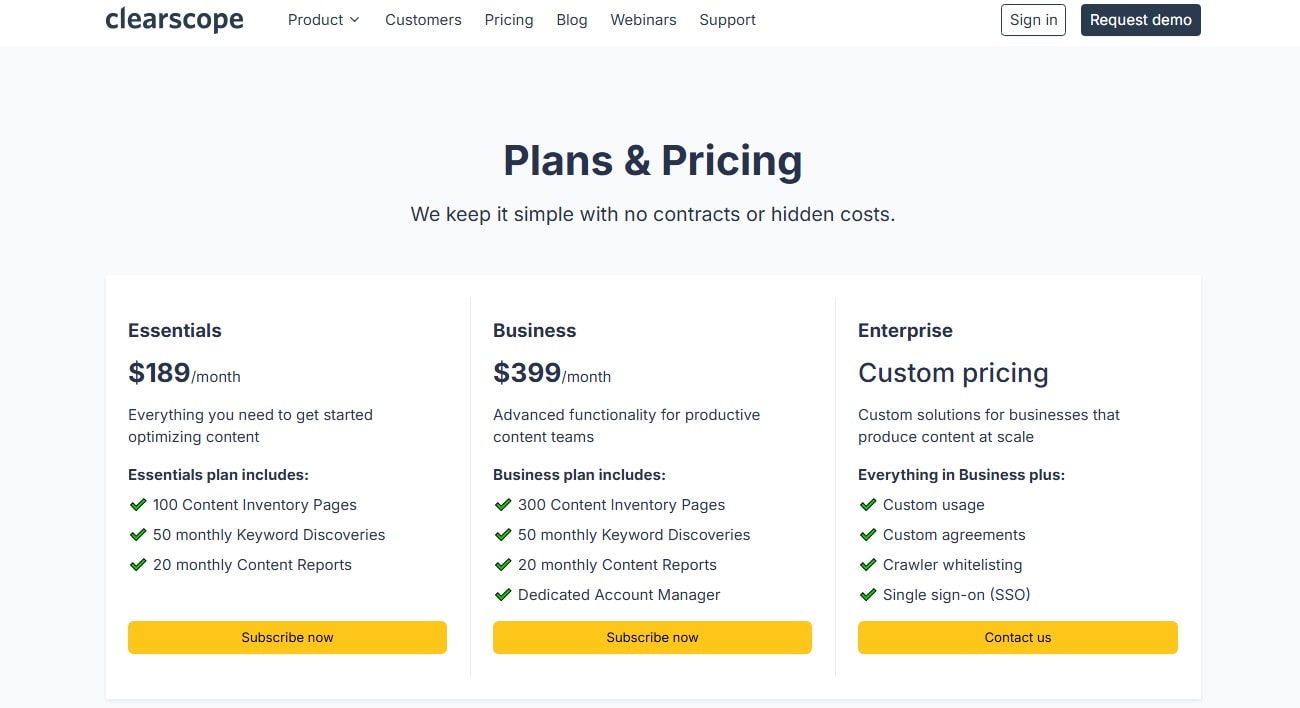Subscribe to the Essentials plan
The image size is (1300, 708).
pos(287,637)
